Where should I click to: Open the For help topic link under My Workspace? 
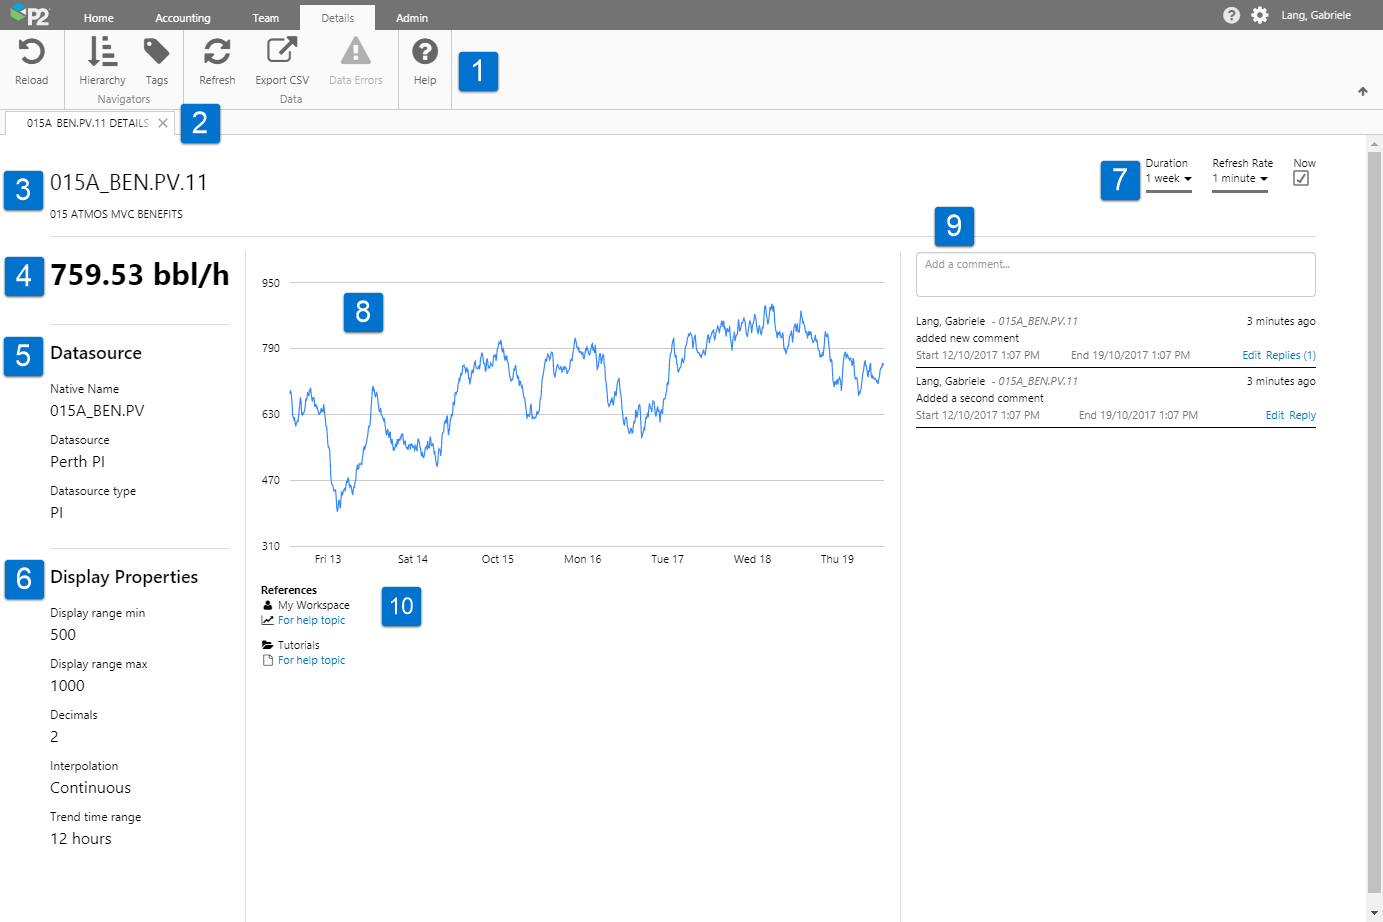point(311,620)
